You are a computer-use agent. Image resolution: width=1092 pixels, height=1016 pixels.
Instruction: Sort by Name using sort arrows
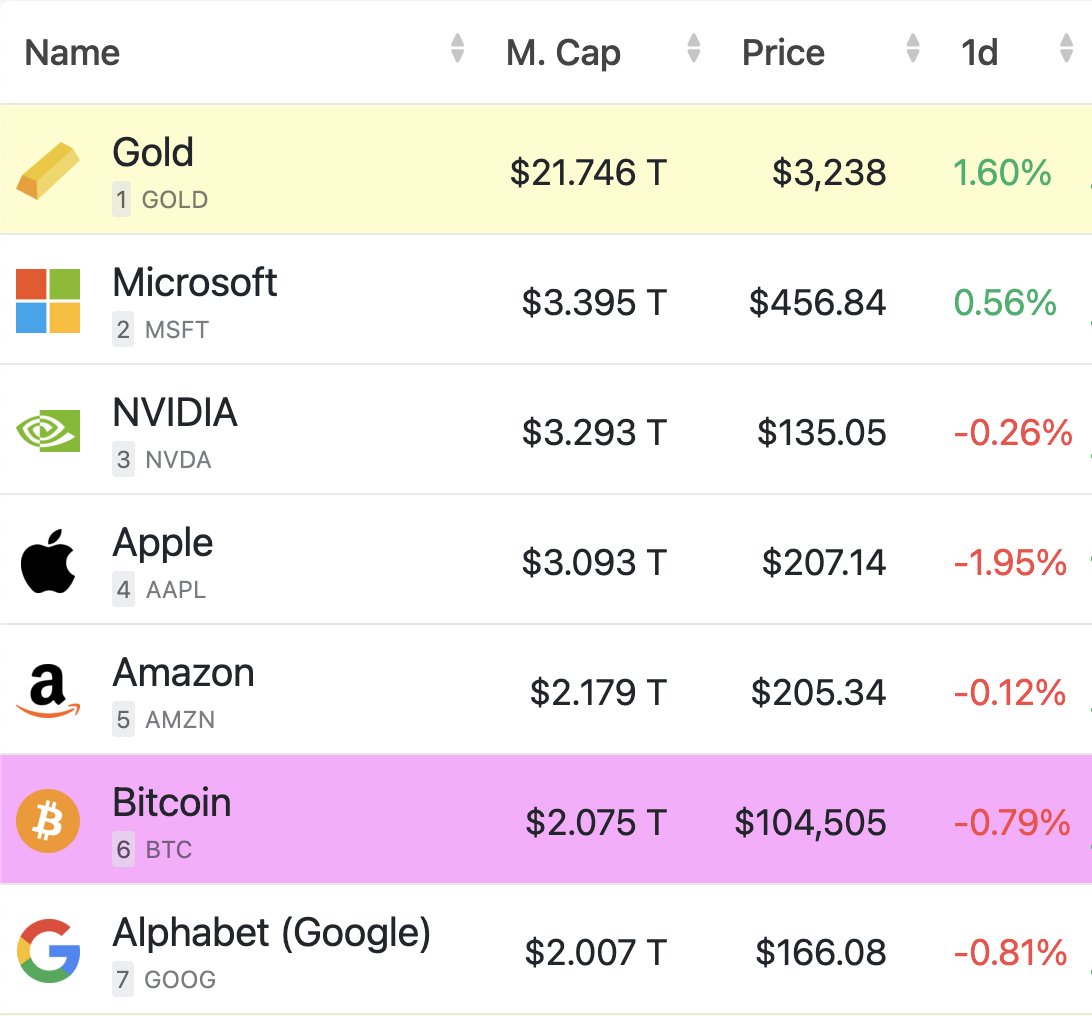tap(457, 49)
